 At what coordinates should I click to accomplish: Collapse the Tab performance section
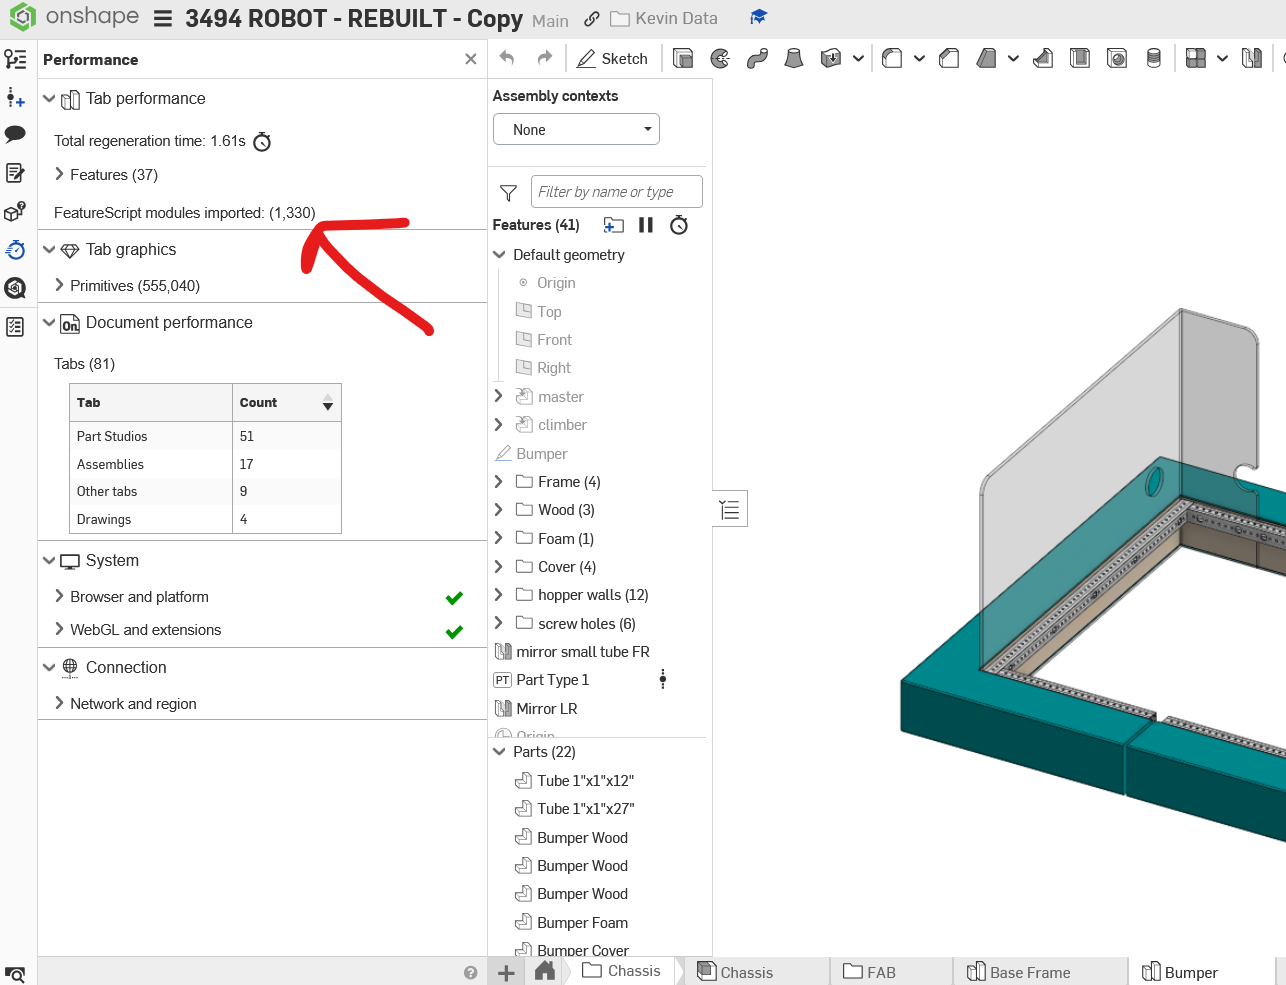pyautogui.click(x=49, y=99)
